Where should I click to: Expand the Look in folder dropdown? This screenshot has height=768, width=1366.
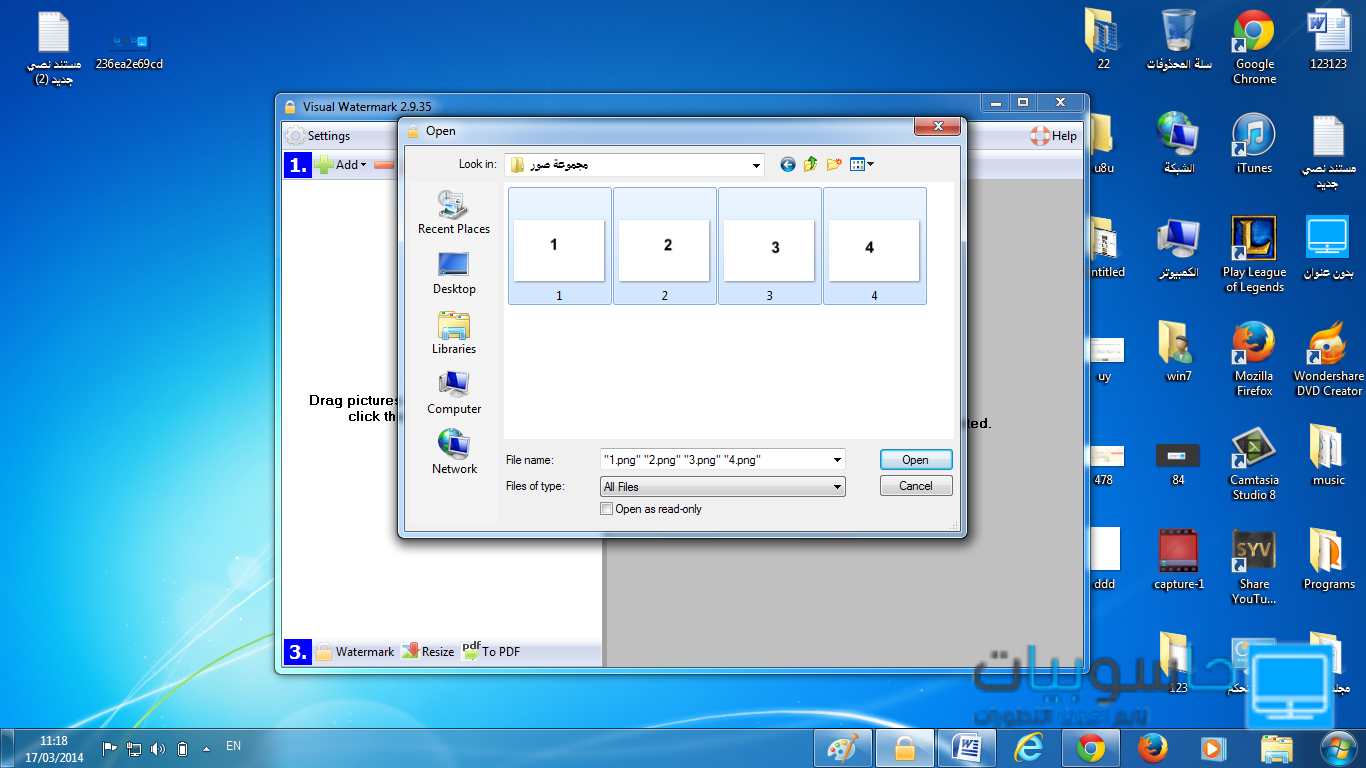(x=756, y=164)
